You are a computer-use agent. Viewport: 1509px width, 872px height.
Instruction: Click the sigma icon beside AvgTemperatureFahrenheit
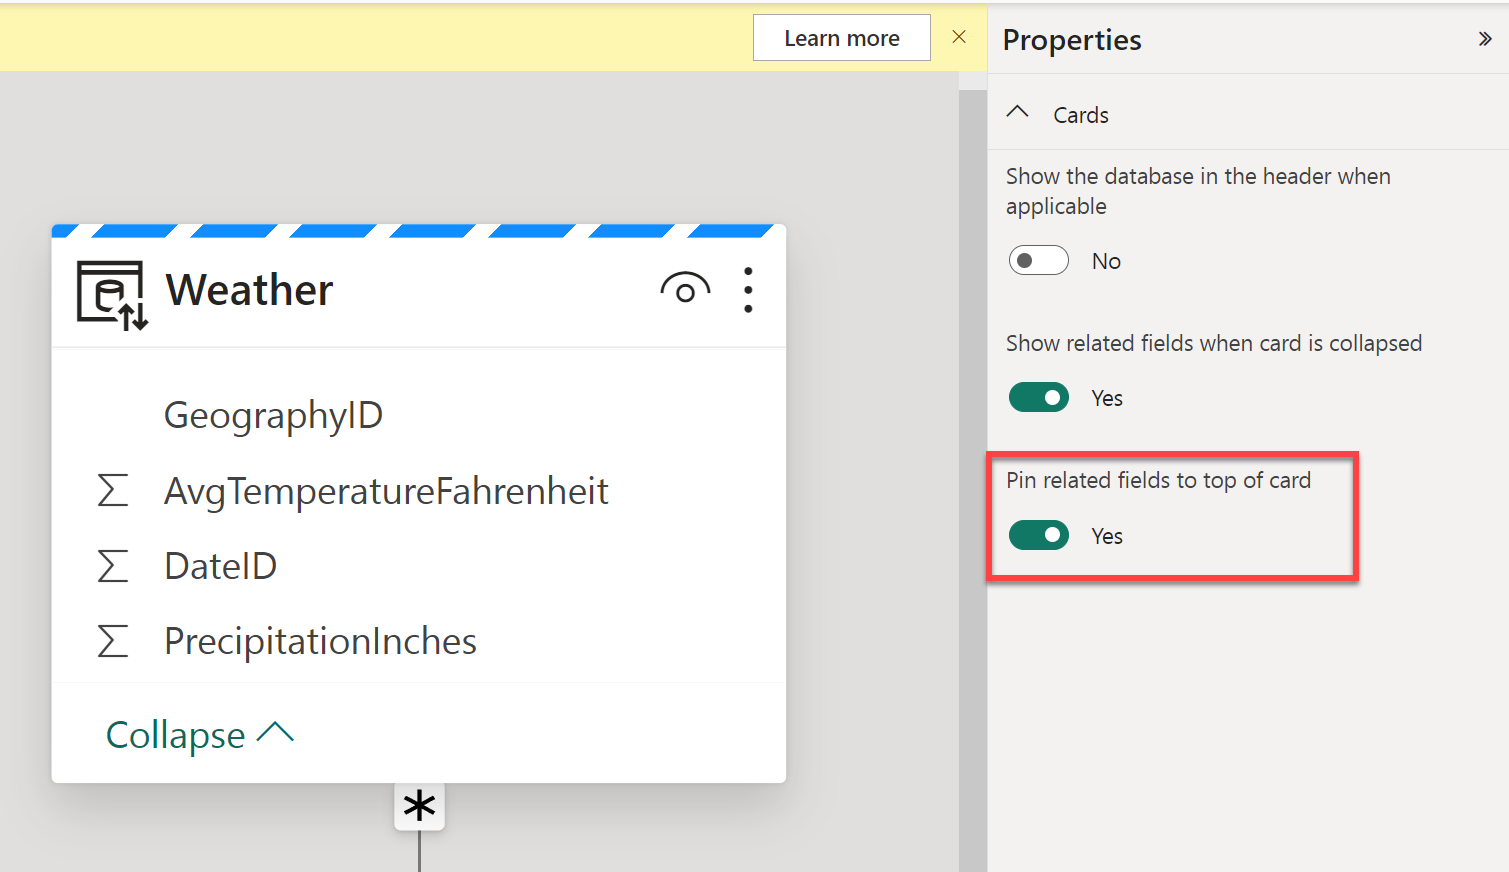(x=113, y=491)
